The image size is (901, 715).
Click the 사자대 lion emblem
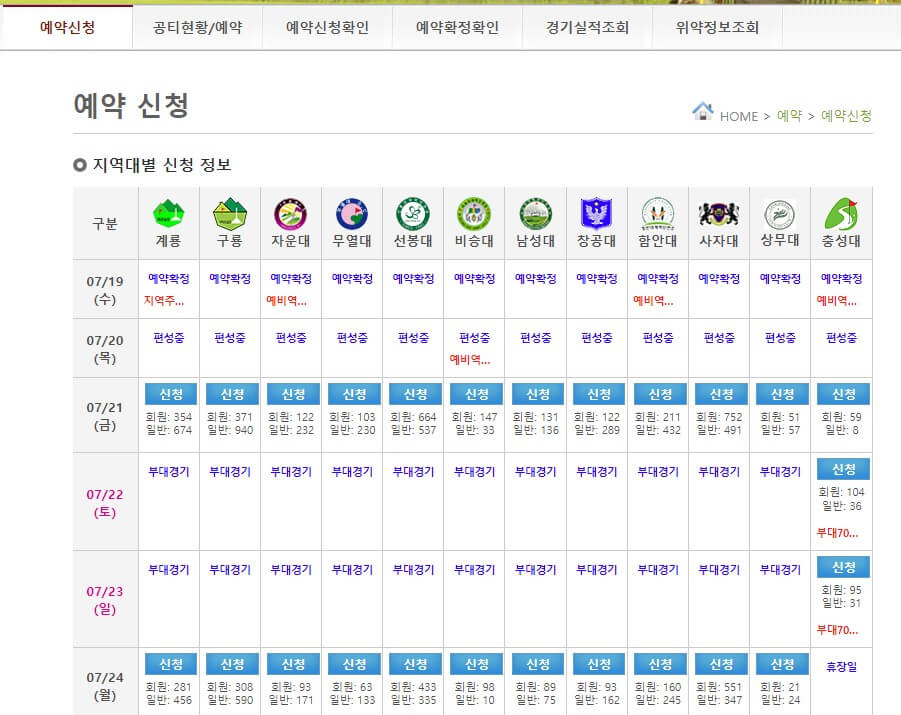[719, 211]
